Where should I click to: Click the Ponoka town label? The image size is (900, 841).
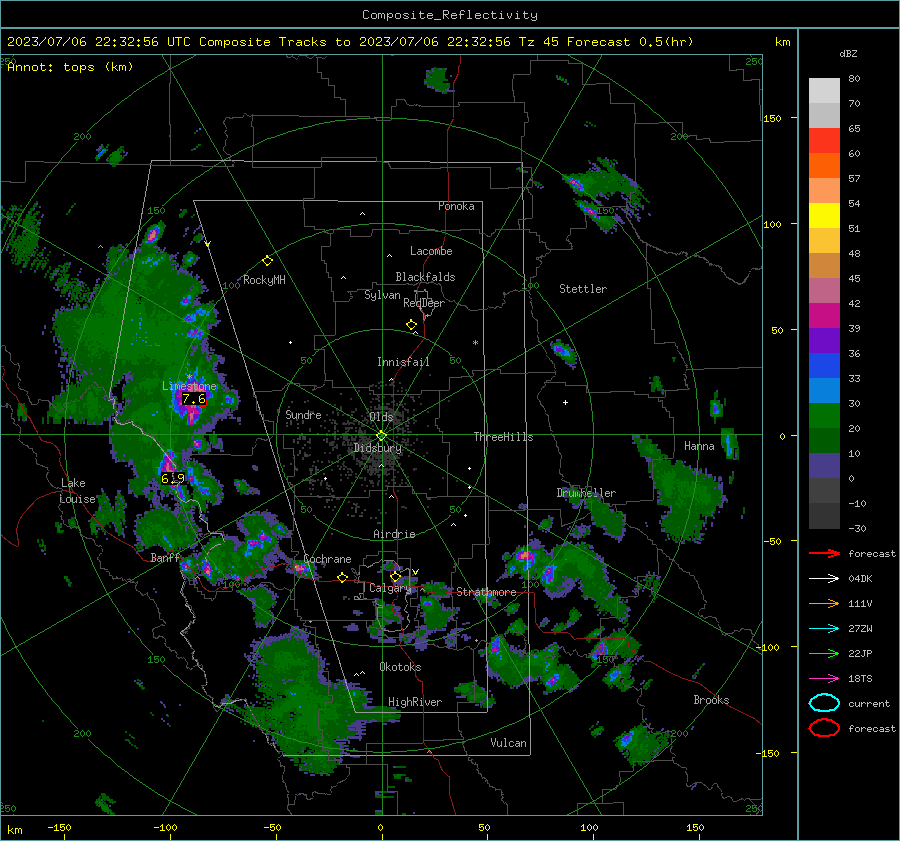coord(456,206)
